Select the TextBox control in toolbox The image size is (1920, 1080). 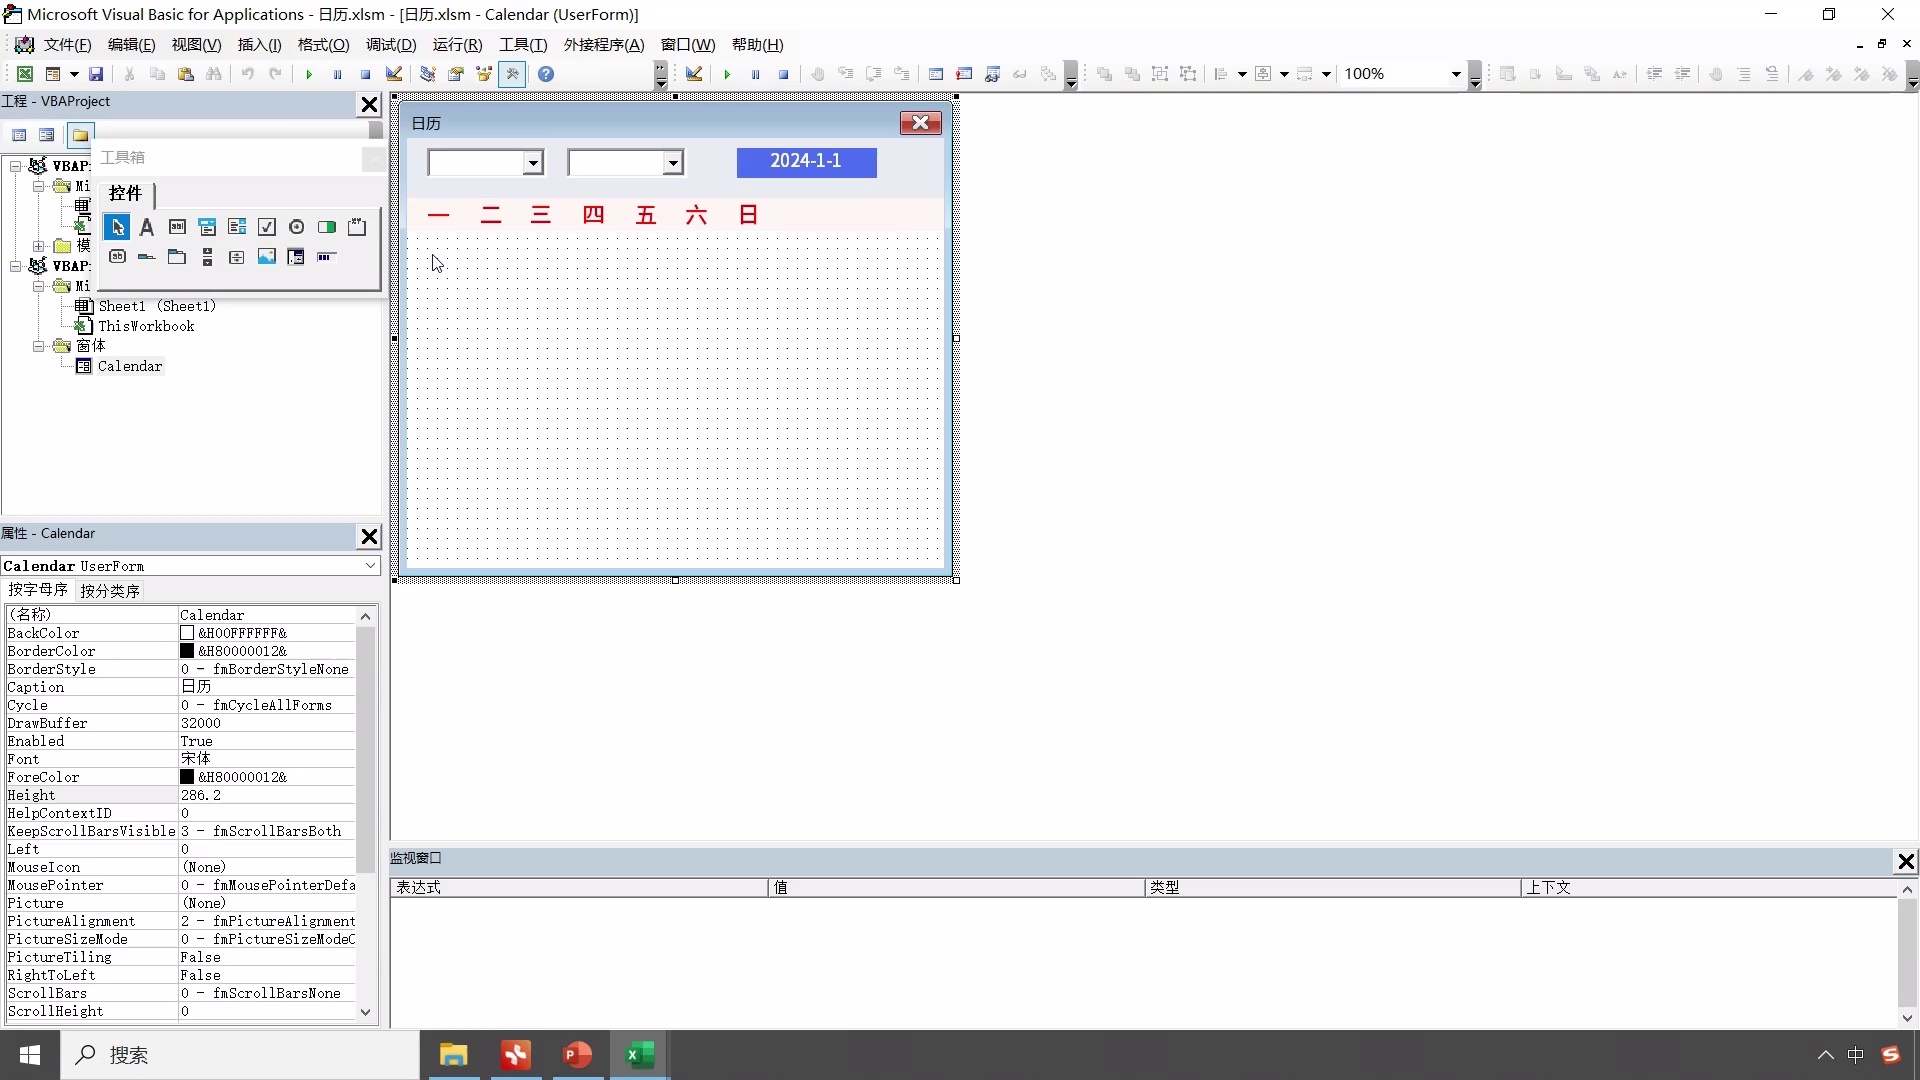click(177, 227)
